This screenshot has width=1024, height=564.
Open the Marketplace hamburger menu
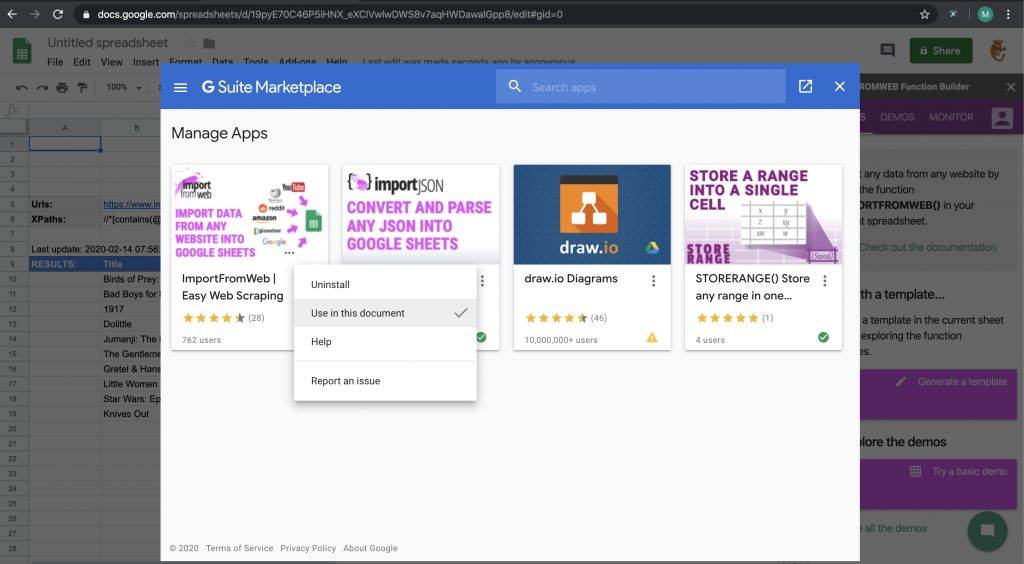pos(180,87)
